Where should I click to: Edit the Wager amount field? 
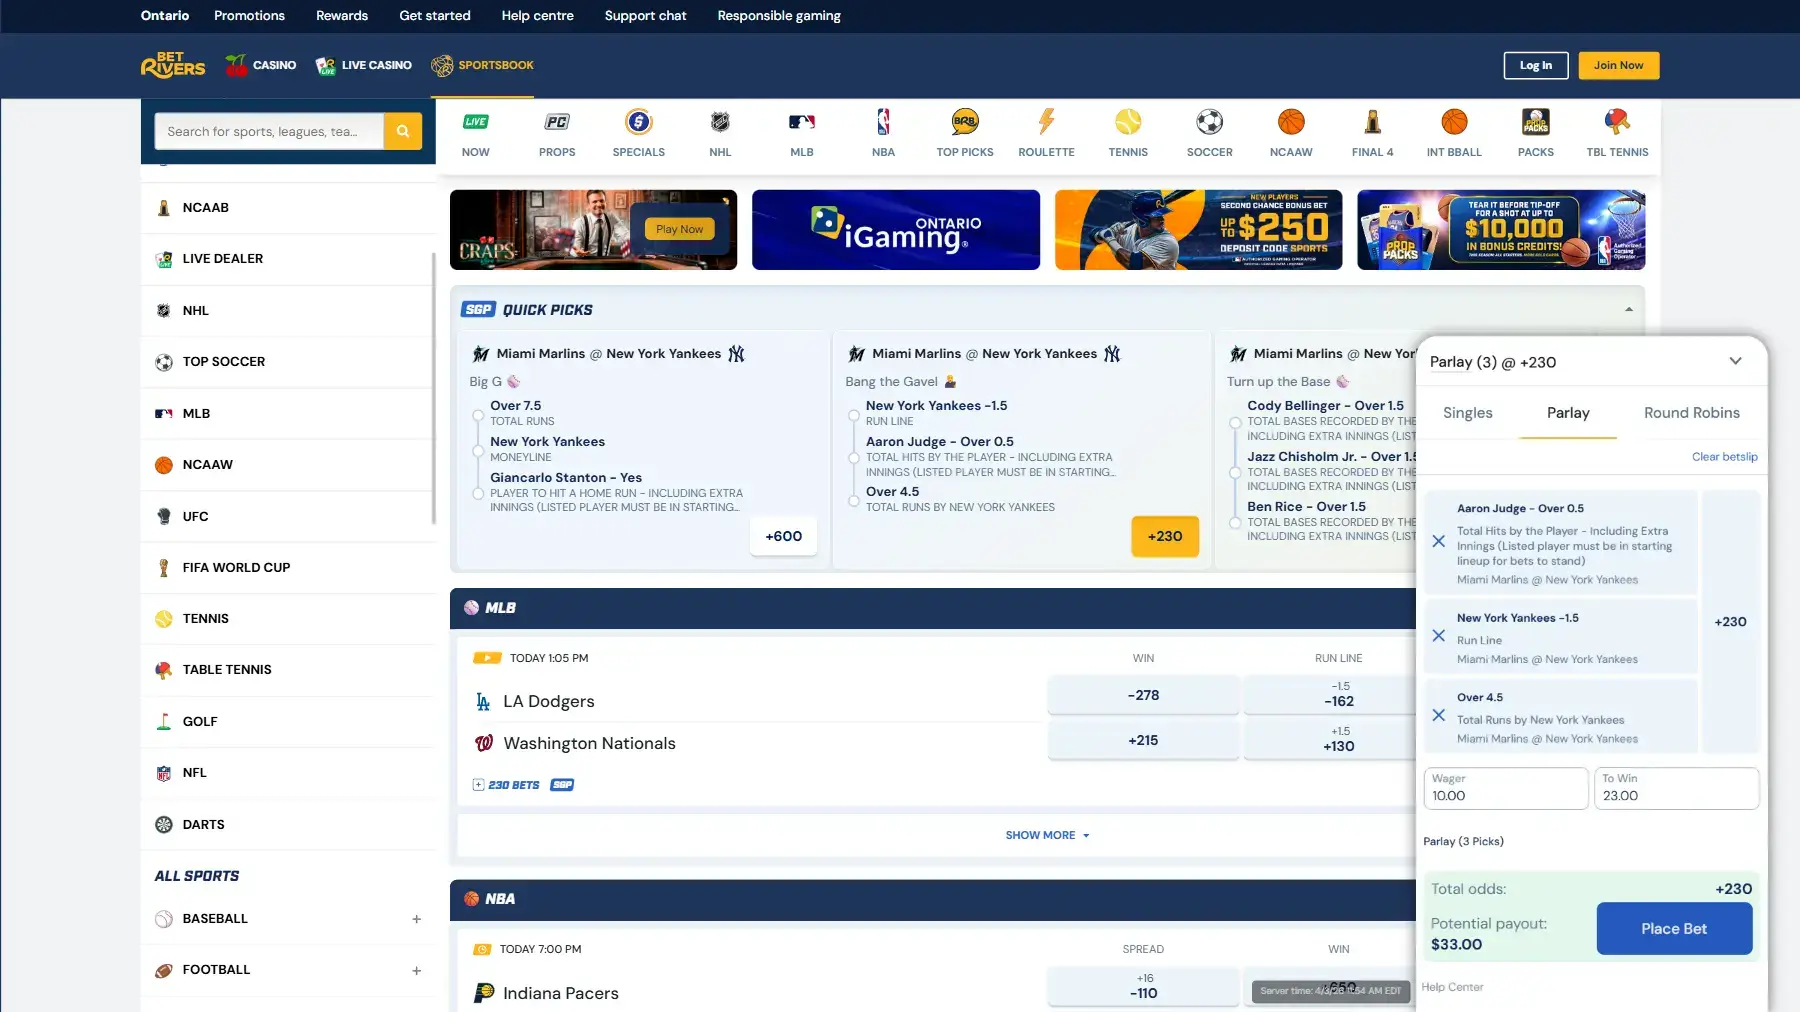1506,788
